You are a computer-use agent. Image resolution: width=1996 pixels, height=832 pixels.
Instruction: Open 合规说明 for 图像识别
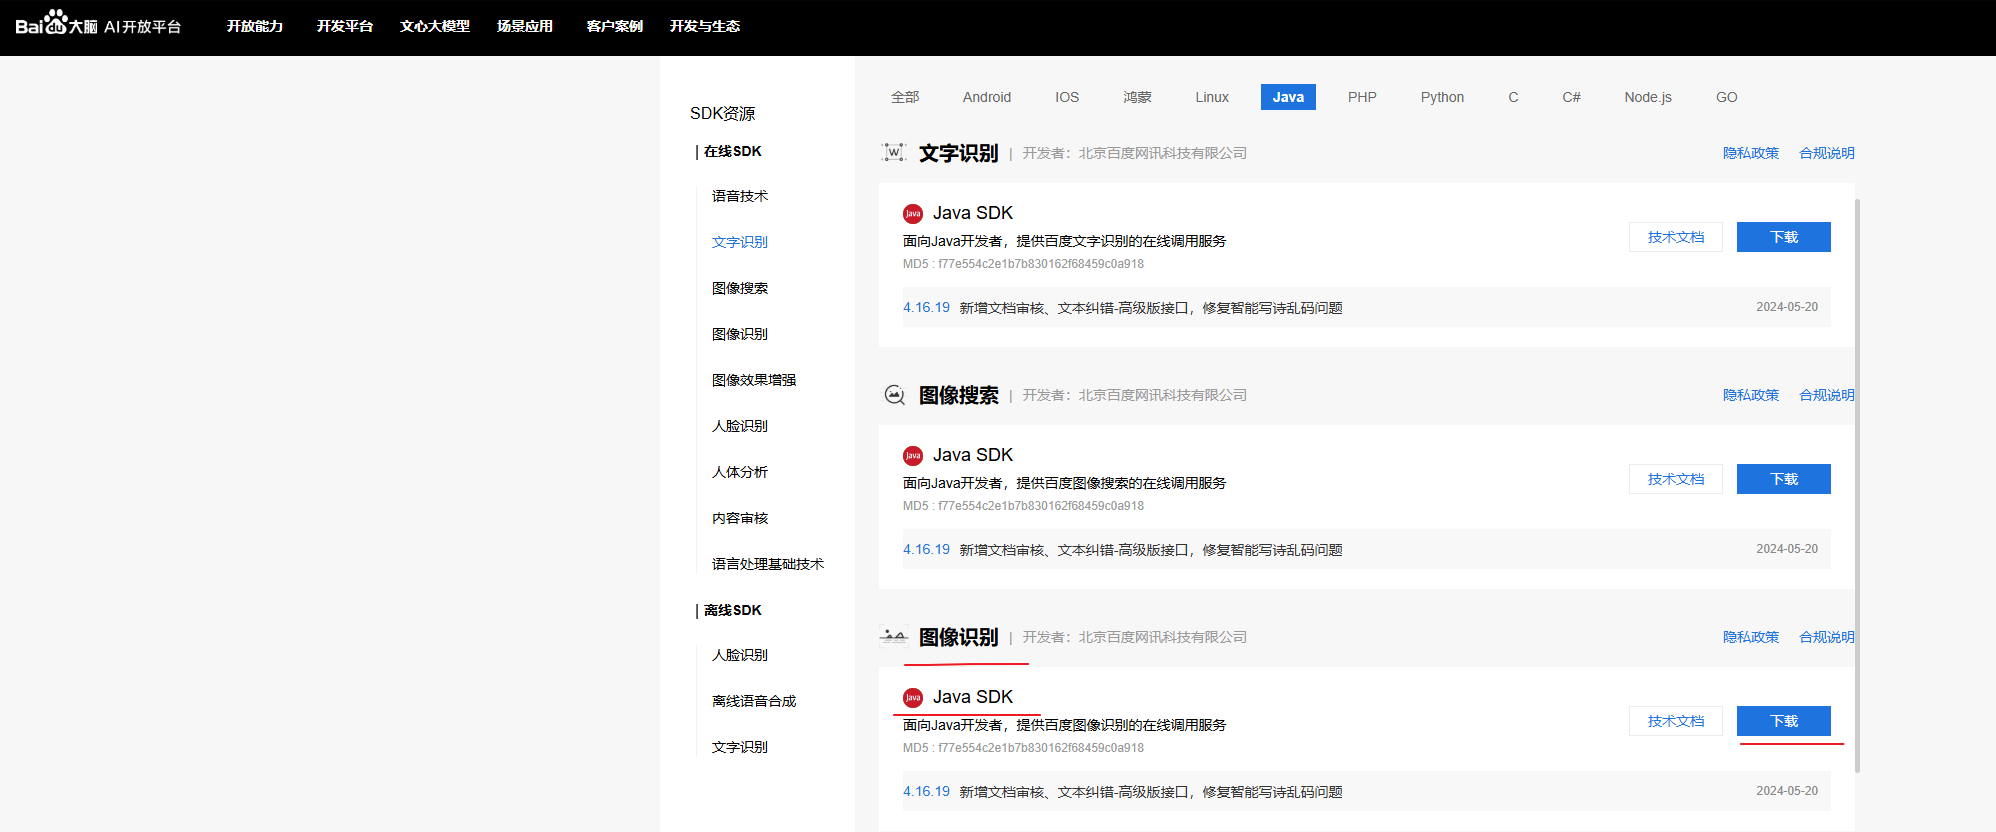point(1827,637)
